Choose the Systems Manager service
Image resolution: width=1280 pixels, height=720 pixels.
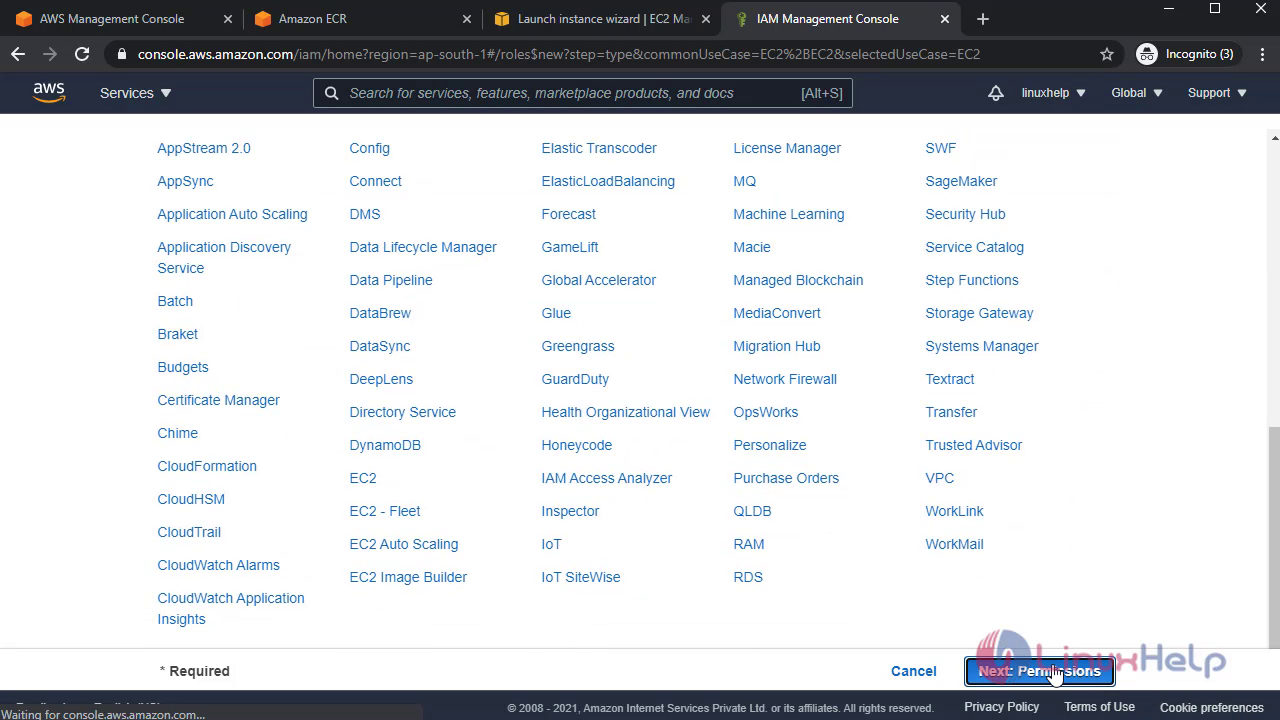pos(982,346)
